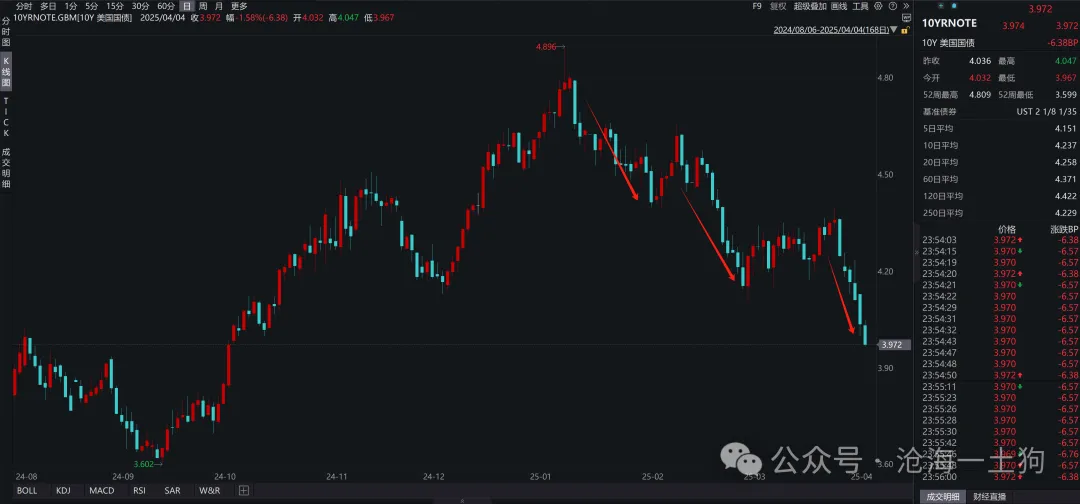Image resolution: width=1080 pixels, height=504 pixels.
Task: Open the 画线 drawing tool
Action: 838,6
